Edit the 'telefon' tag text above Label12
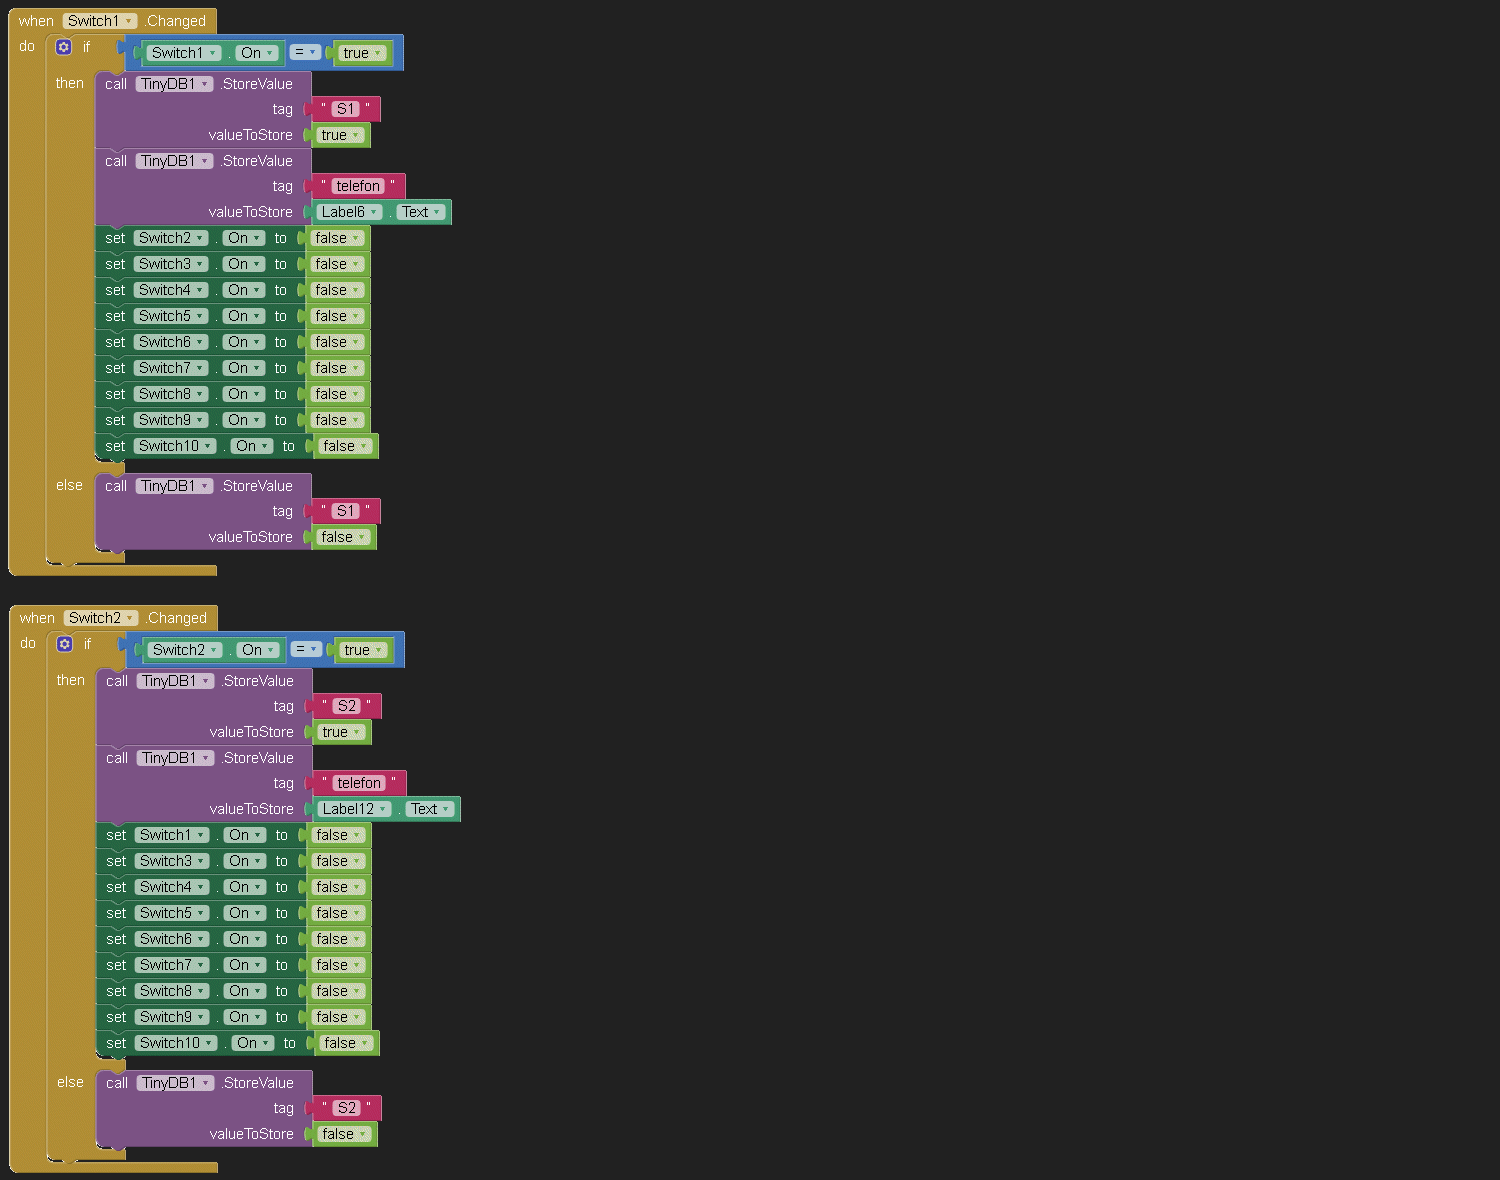 (x=359, y=783)
